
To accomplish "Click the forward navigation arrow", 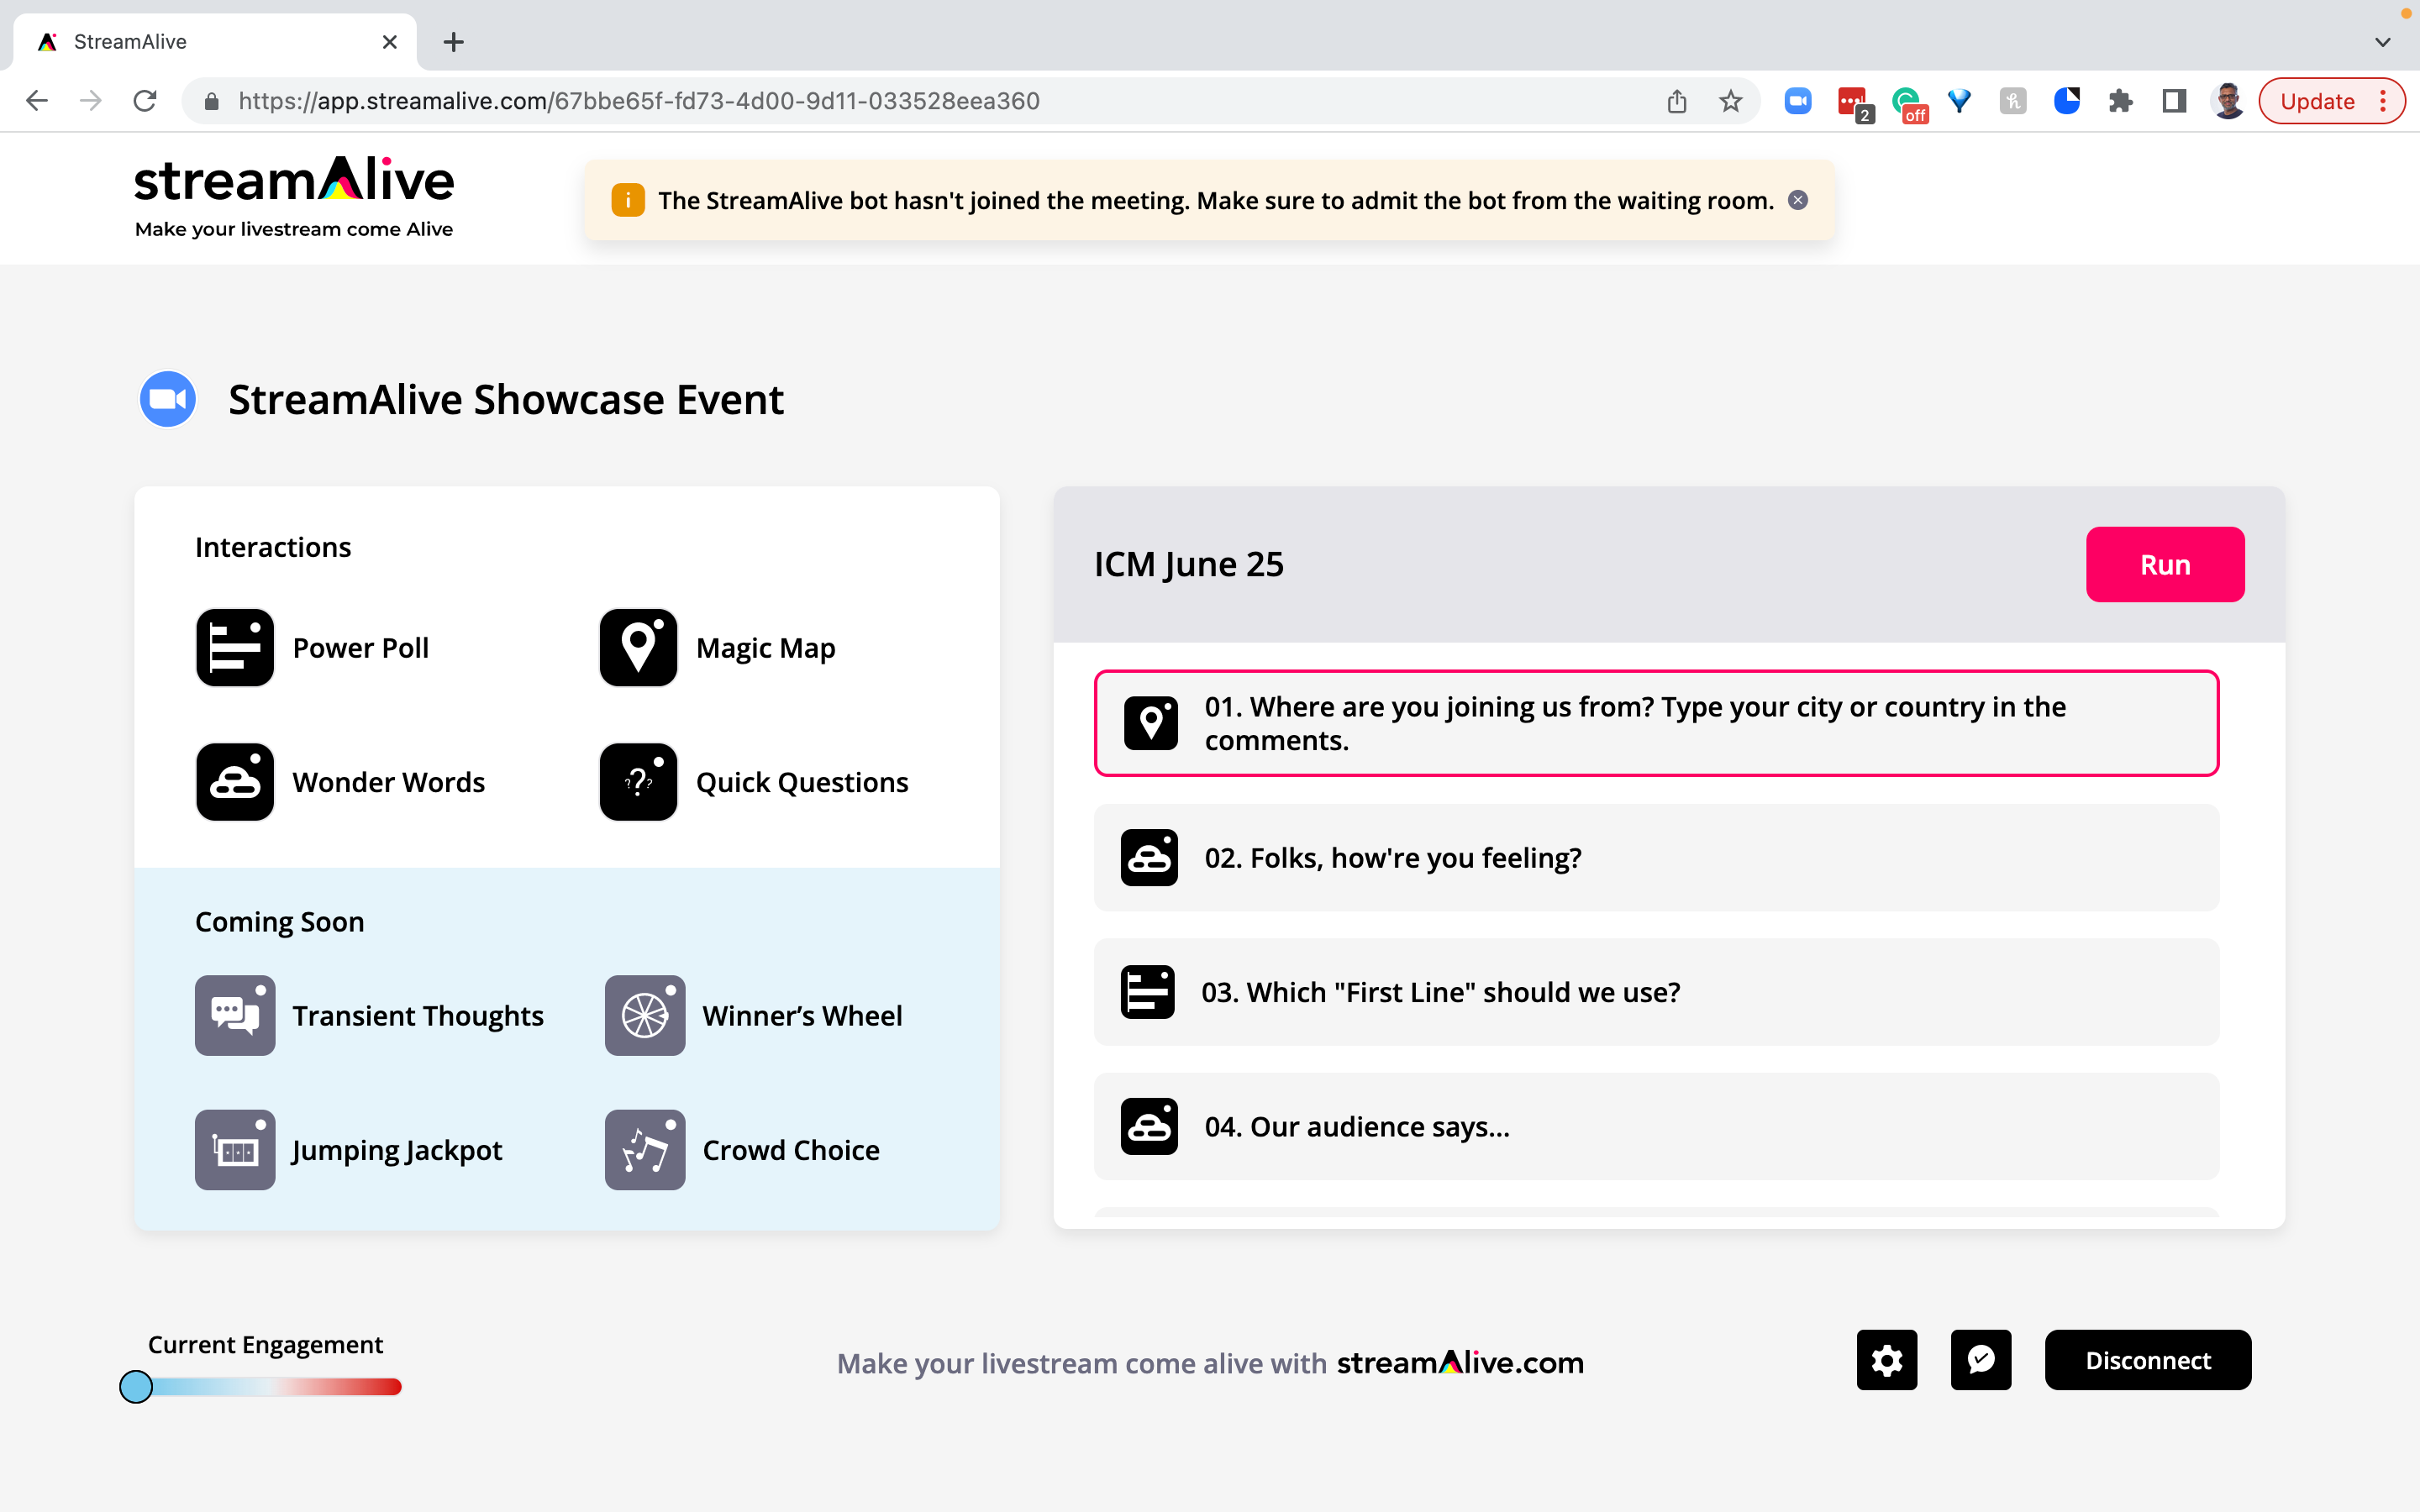I will point(91,101).
